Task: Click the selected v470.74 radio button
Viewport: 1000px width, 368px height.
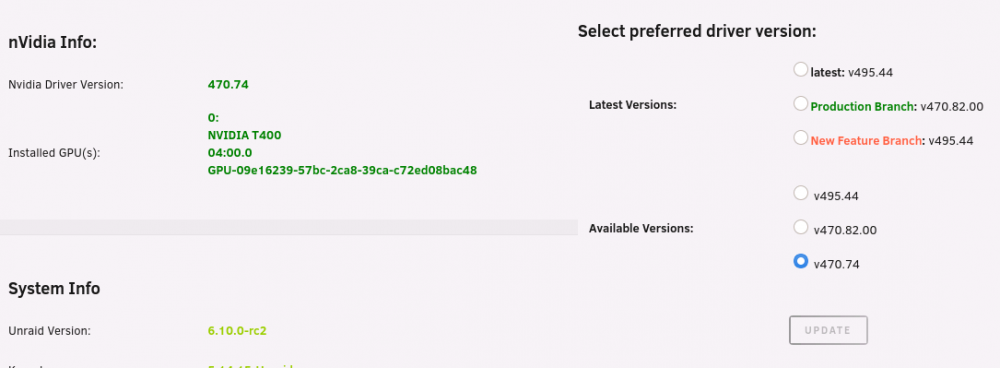Action: pyautogui.click(x=800, y=261)
